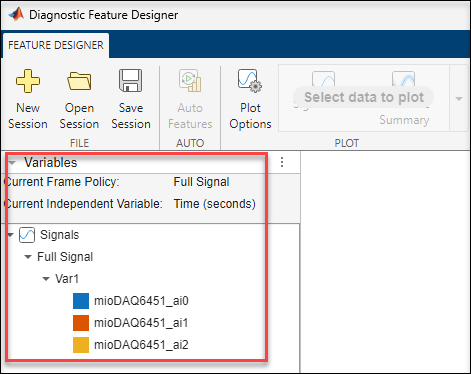Select the mioDAQ6451_ai1 signal
Image resolution: width=471 pixels, height=374 pixels.
tap(141, 323)
